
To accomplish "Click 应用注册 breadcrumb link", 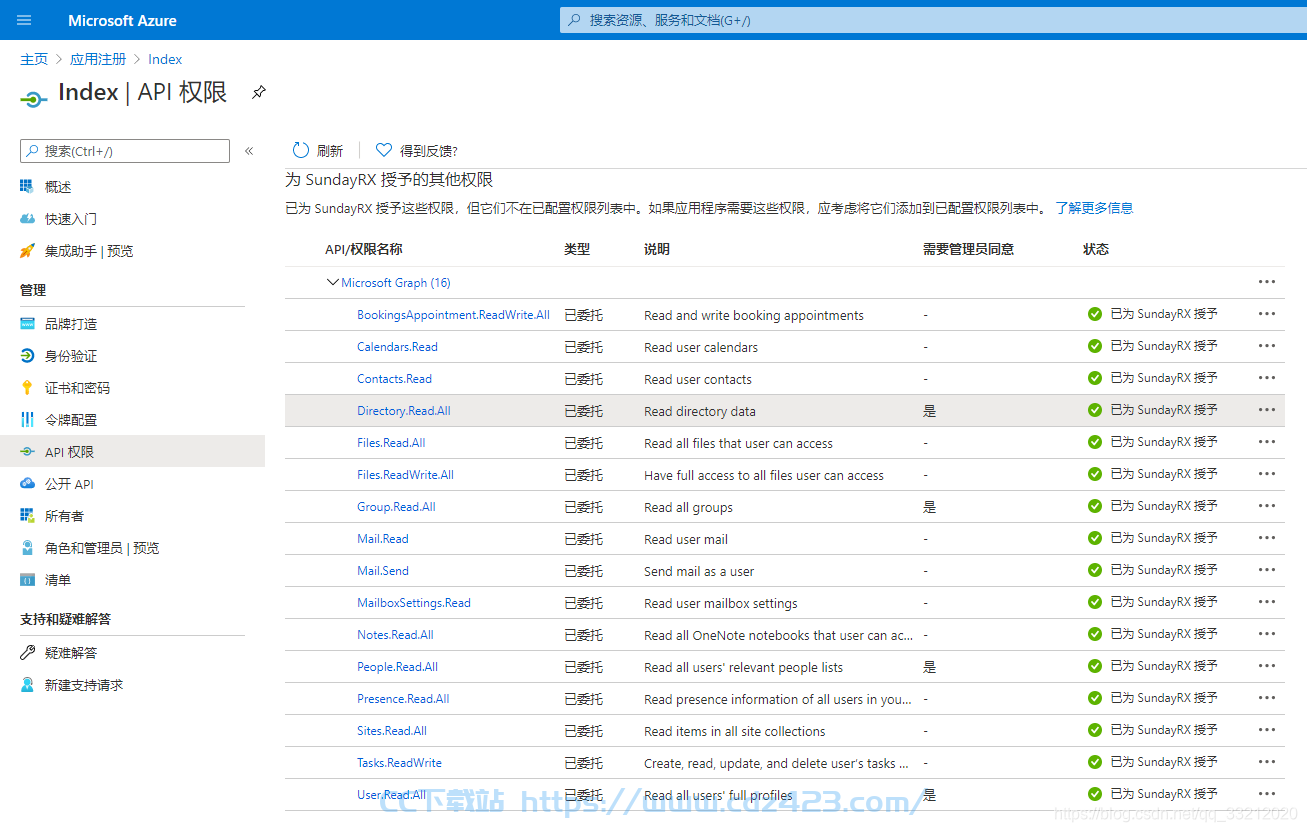I will point(98,59).
